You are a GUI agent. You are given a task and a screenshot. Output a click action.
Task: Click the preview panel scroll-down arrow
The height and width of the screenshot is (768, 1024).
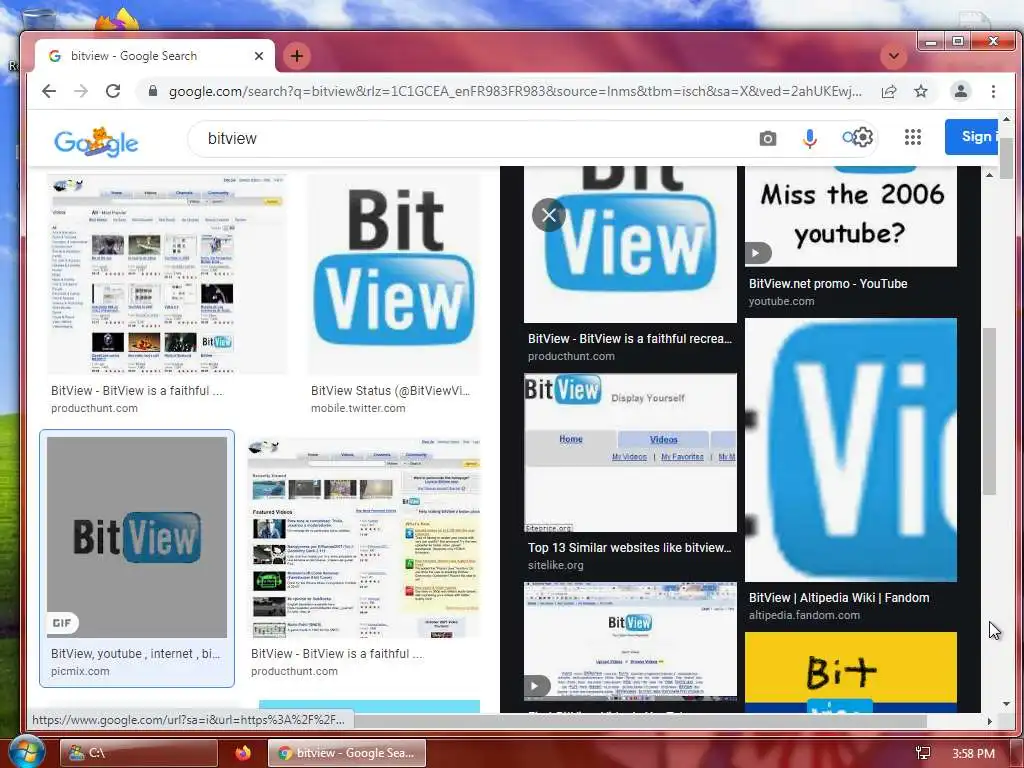1006,704
